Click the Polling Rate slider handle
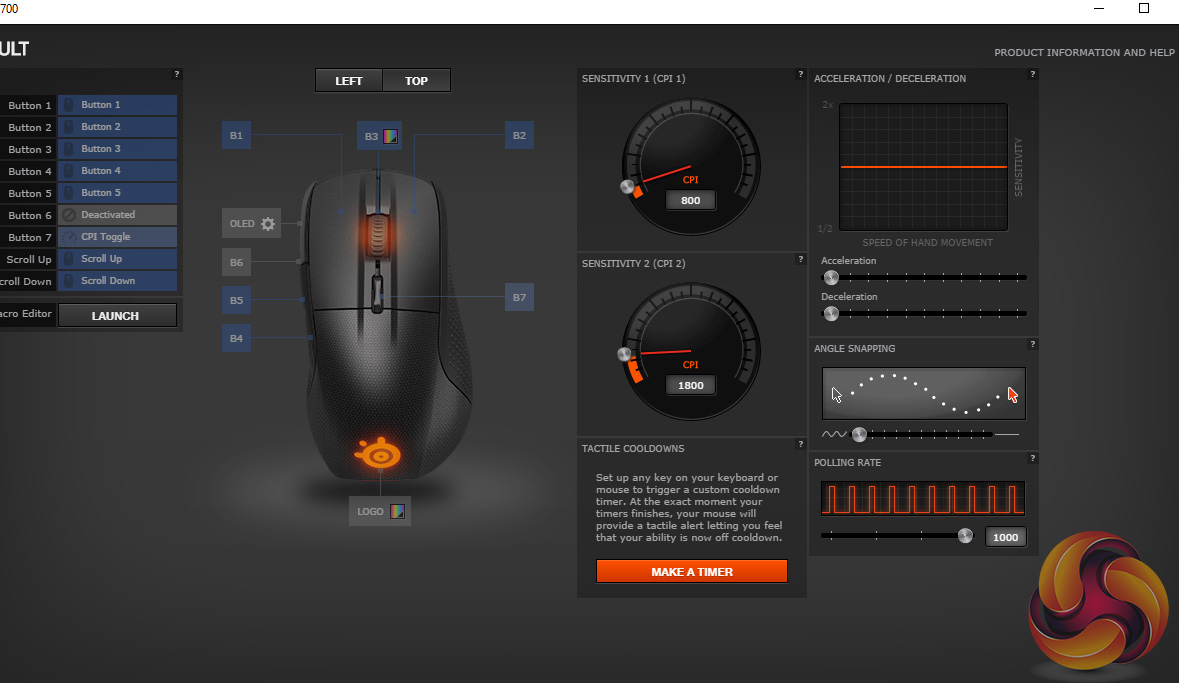Image resolution: width=1179 pixels, height=683 pixels. [965, 536]
